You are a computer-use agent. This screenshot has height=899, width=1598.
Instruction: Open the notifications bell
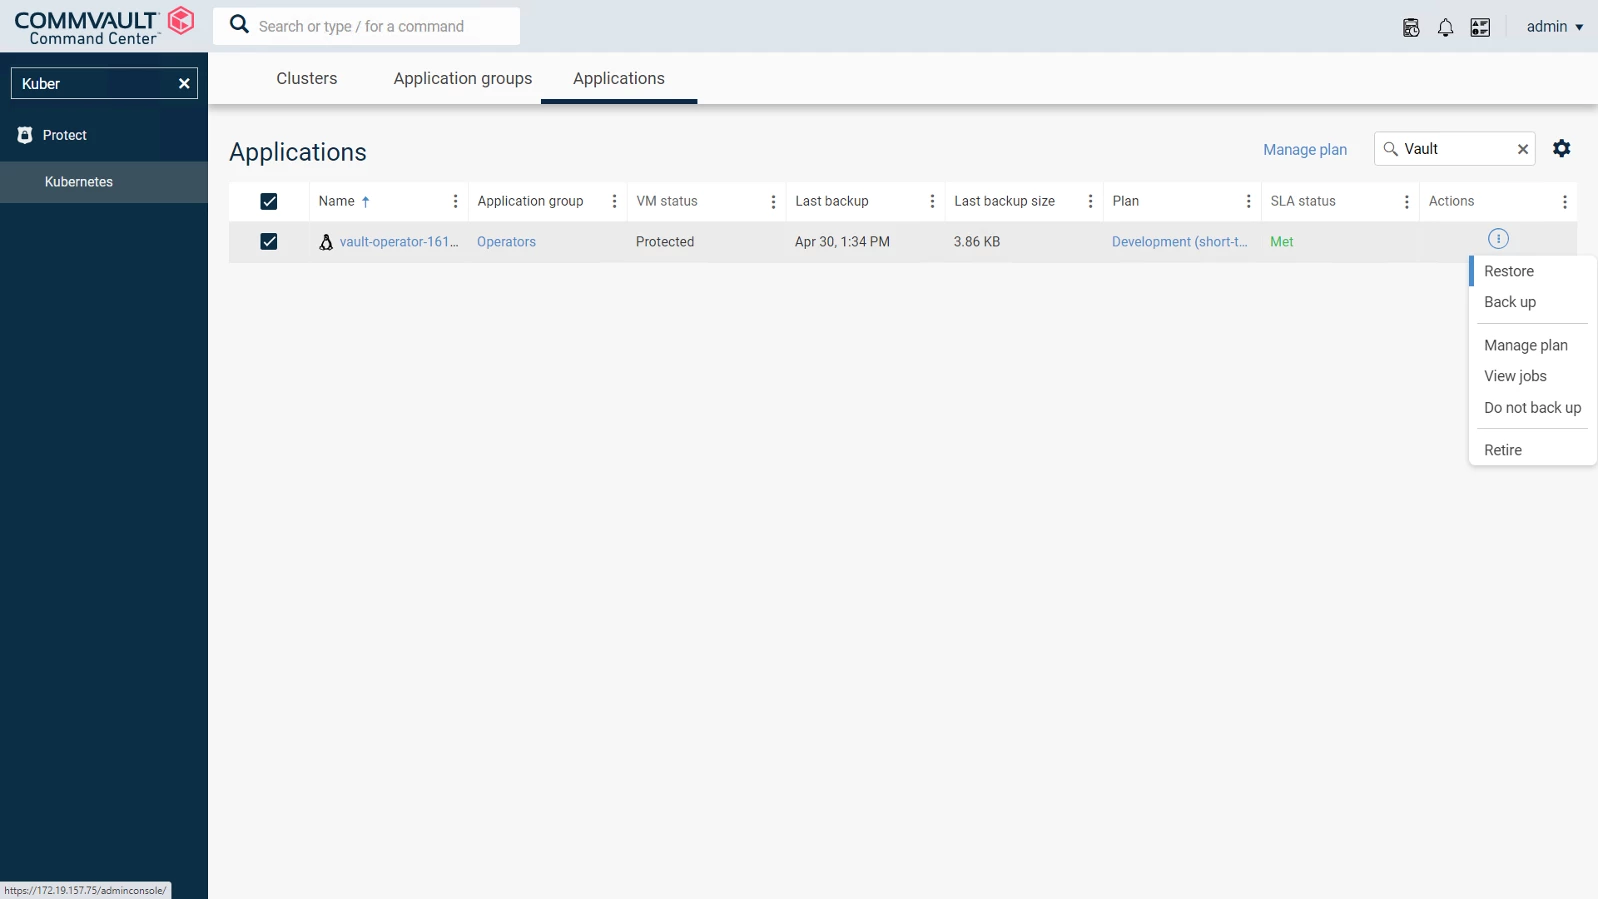1445,27
